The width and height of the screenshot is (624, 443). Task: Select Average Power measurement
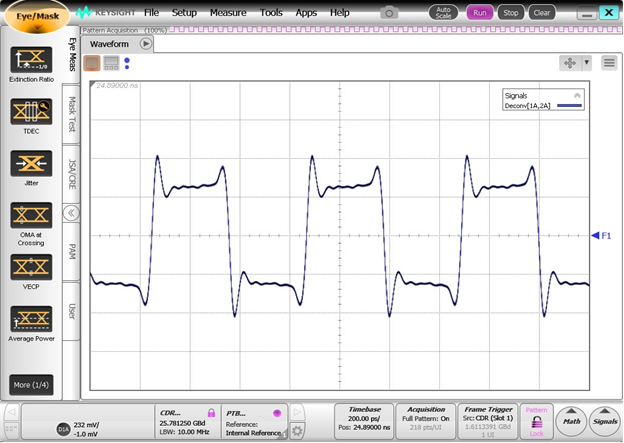point(31,319)
